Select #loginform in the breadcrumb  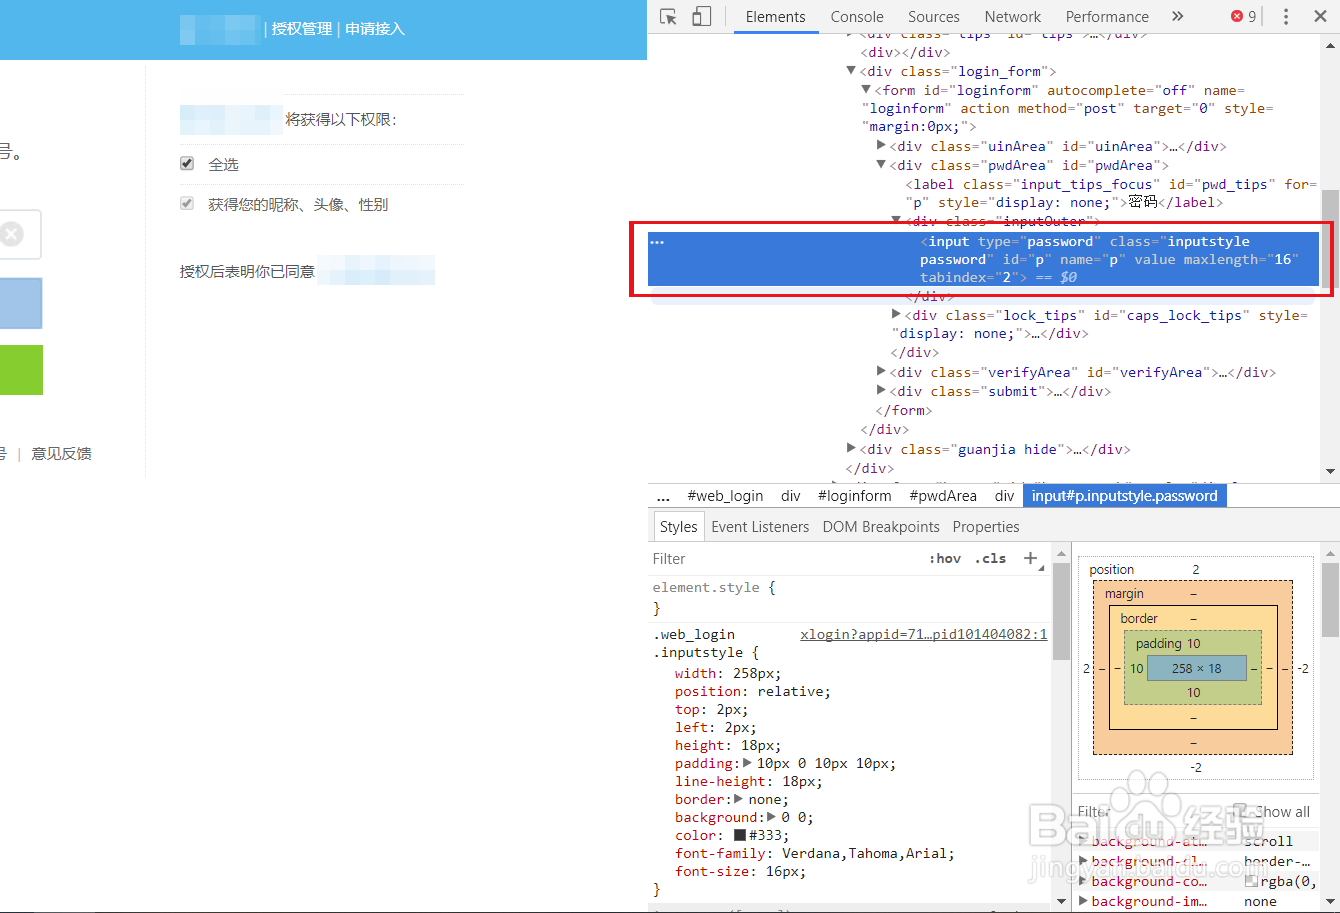pos(854,496)
